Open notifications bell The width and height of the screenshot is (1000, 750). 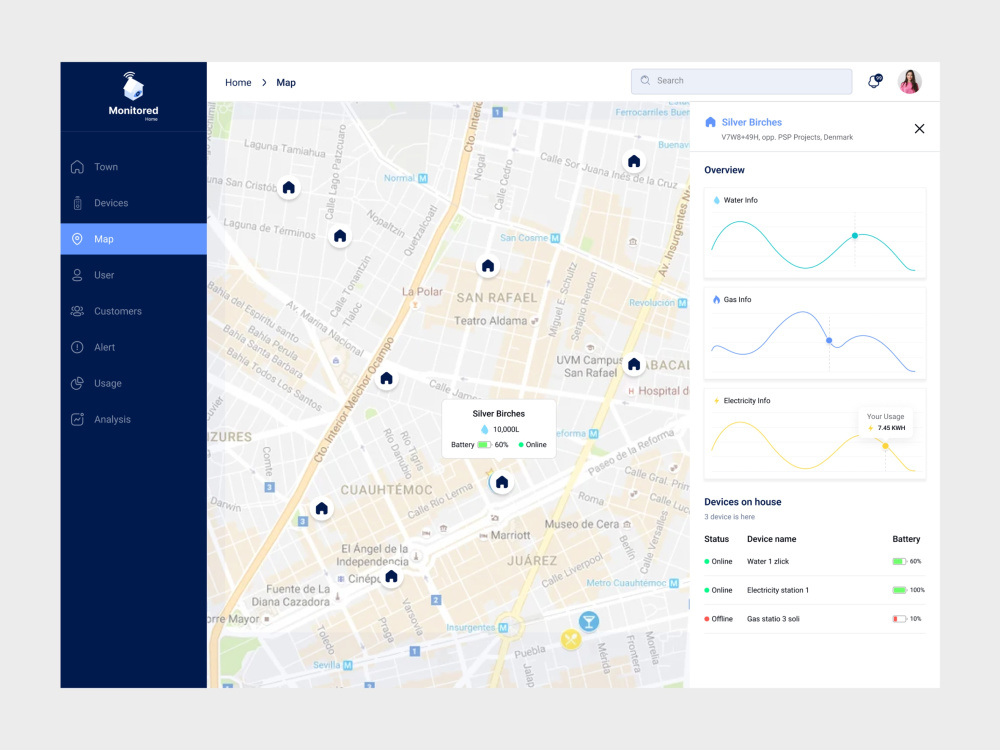point(874,81)
